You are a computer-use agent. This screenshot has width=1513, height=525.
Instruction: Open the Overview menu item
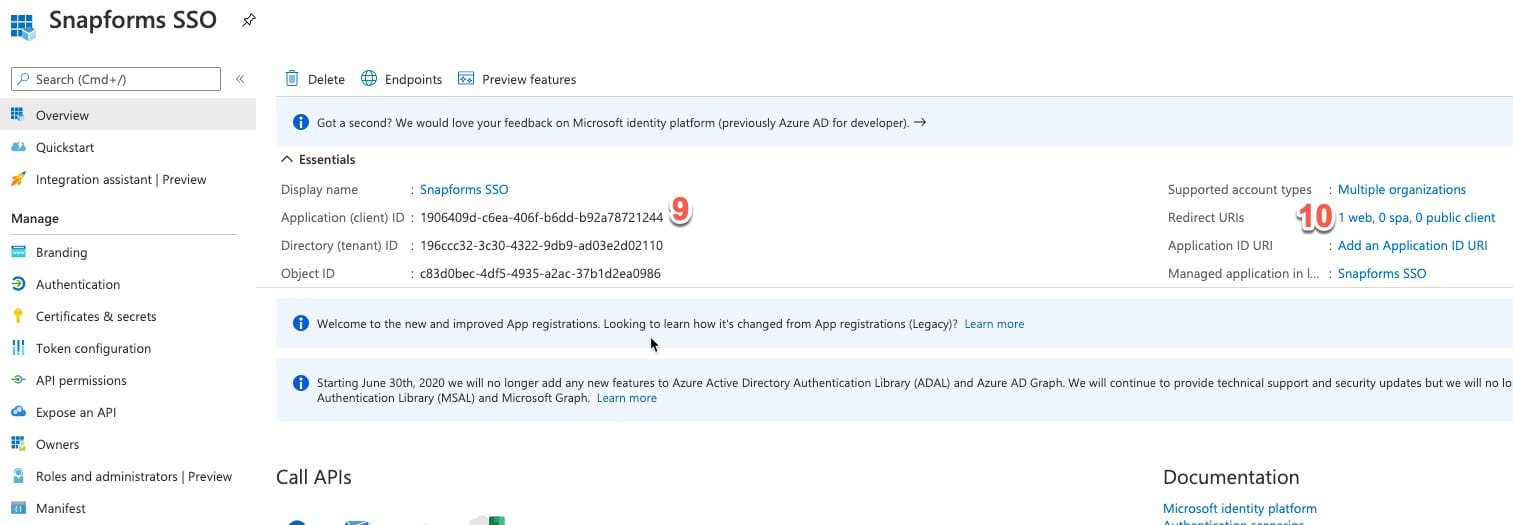(x=62, y=115)
